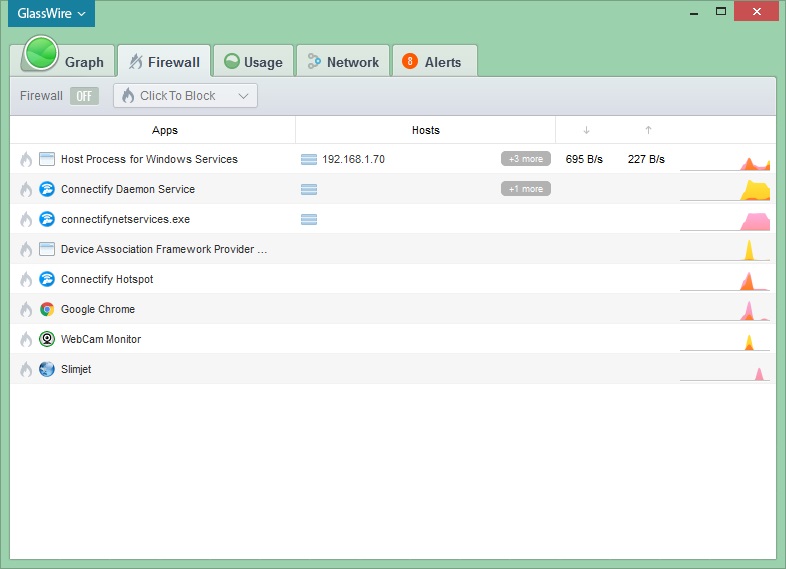Select the WebCam Monitor app name
Image resolution: width=786 pixels, height=569 pixels.
click(101, 339)
